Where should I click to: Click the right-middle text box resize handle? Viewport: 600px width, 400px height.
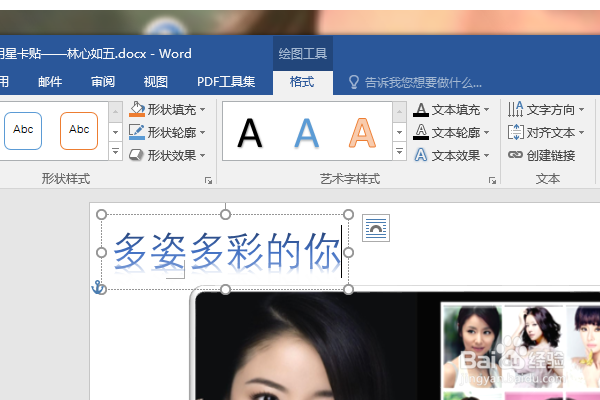pyautogui.click(x=348, y=252)
